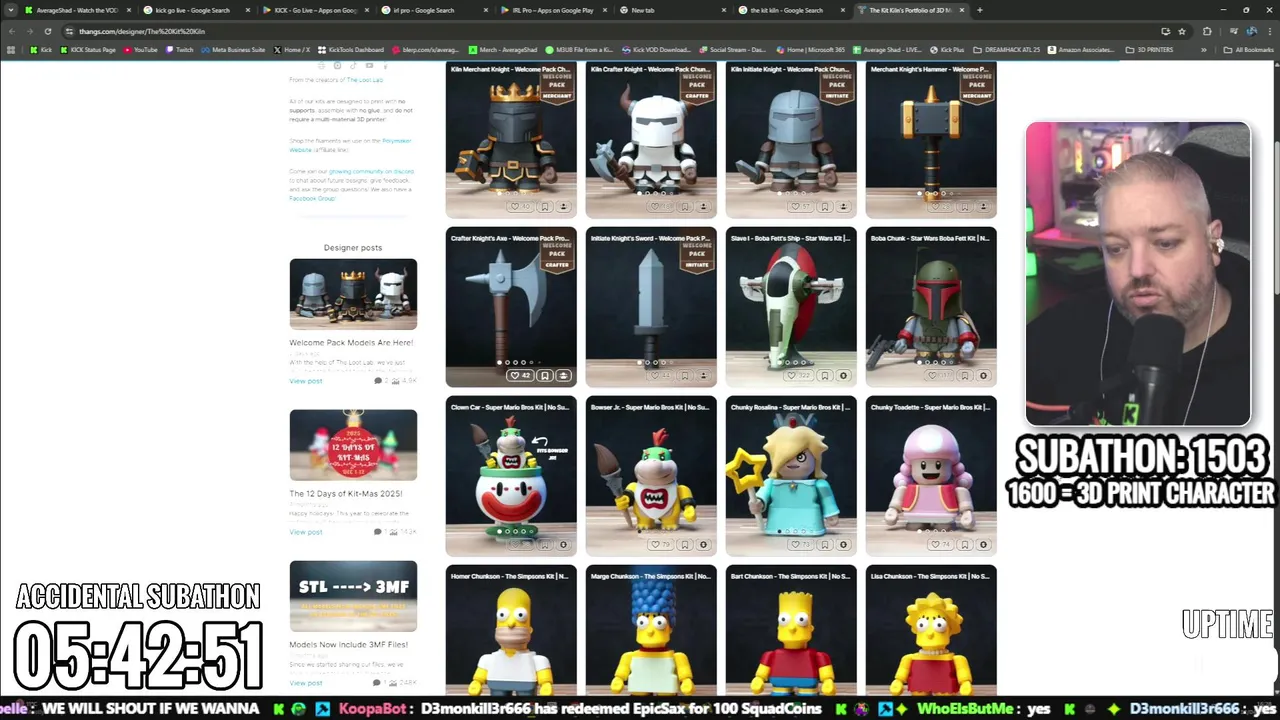Like the Chunky Rosalina model

[800, 545]
